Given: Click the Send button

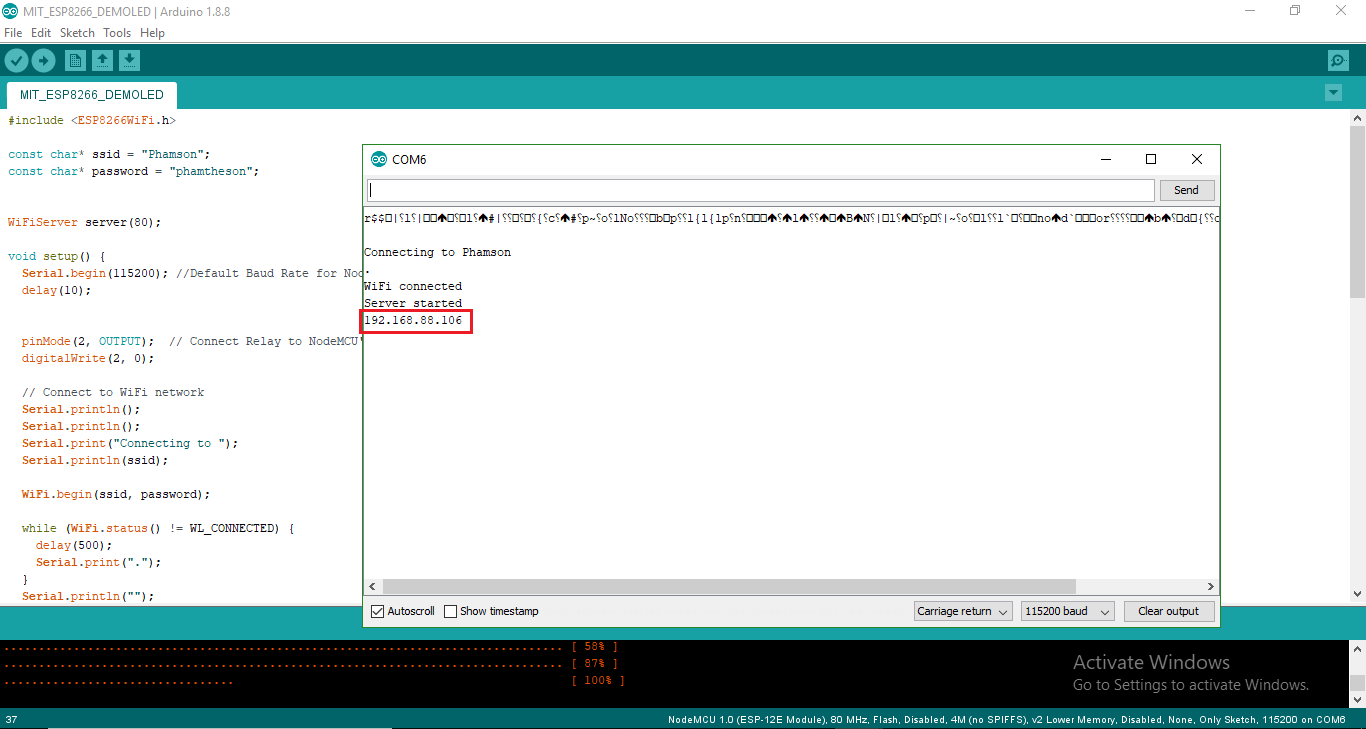Looking at the screenshot, I should point(1186,190).
